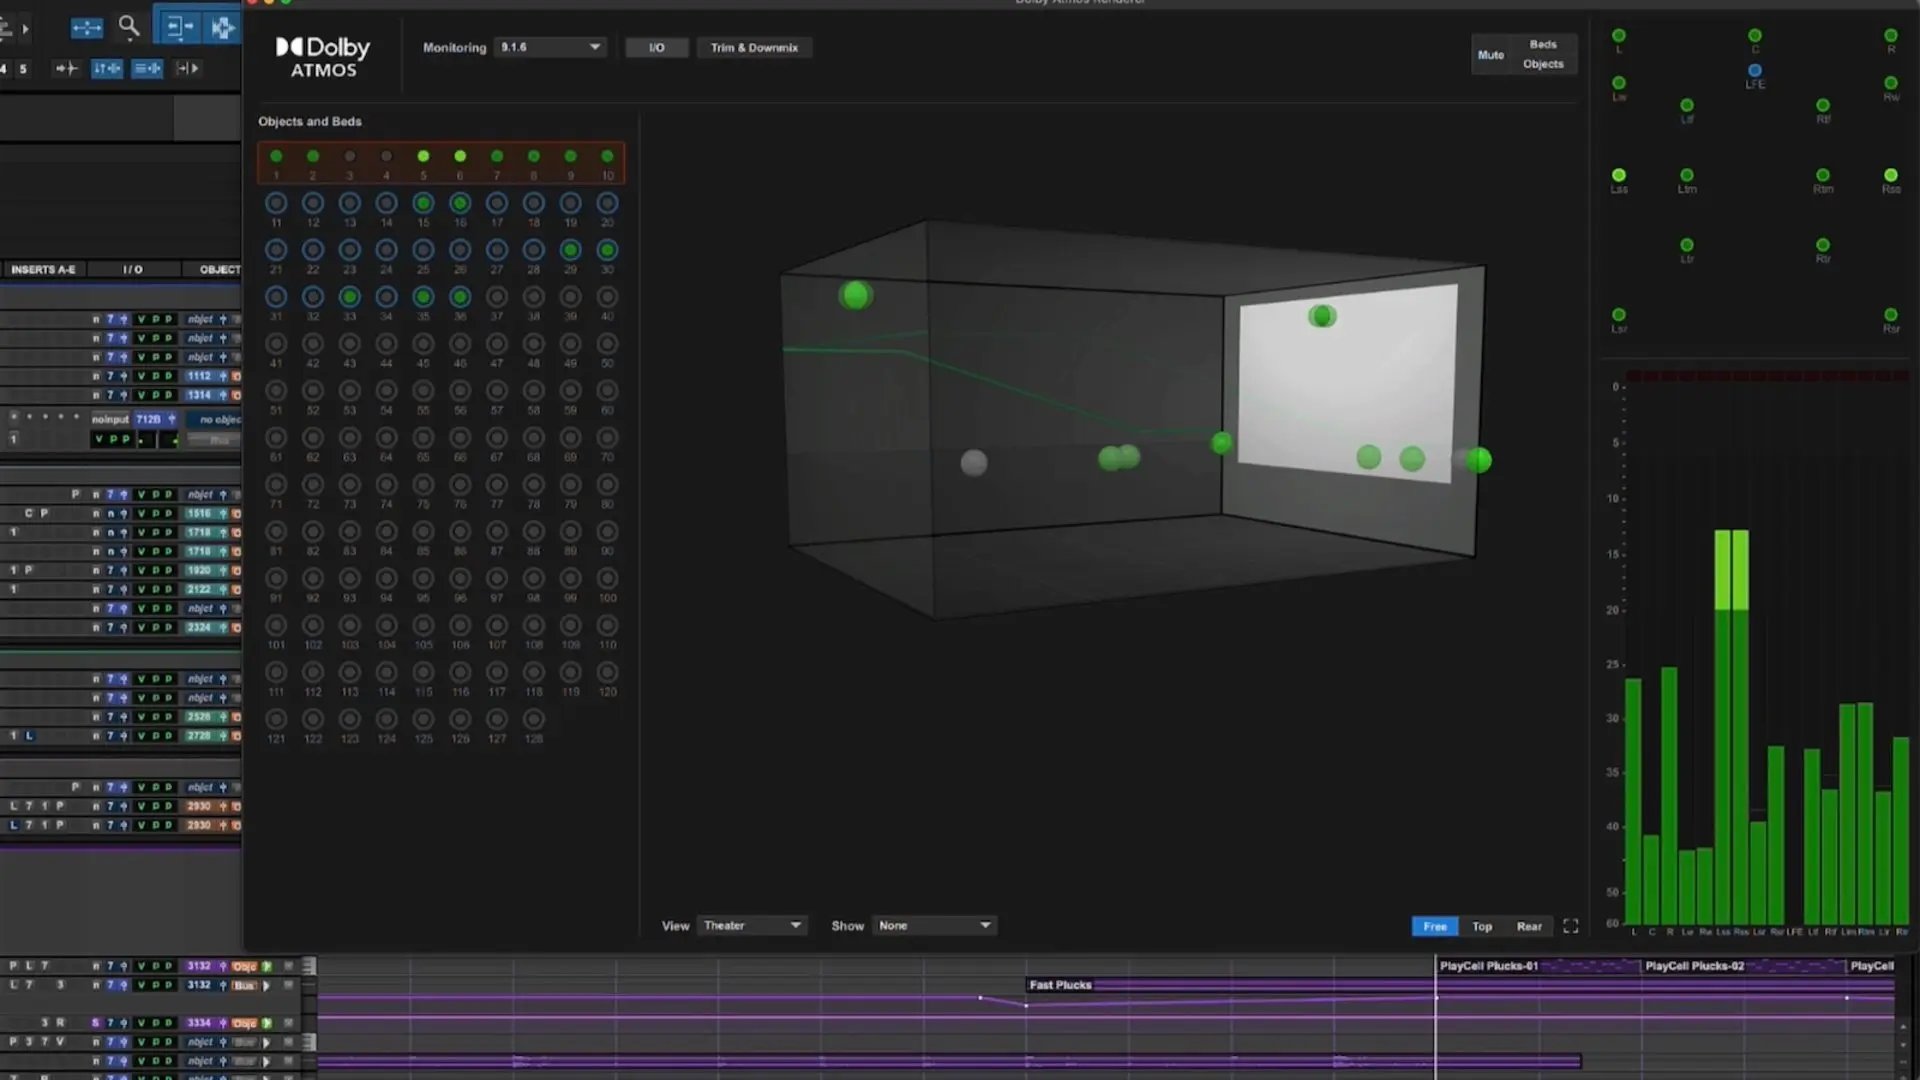Click the Lw wide speaker indicator
The width and height of the screenshot is (1920, 1080).
tap(1619, 83)
